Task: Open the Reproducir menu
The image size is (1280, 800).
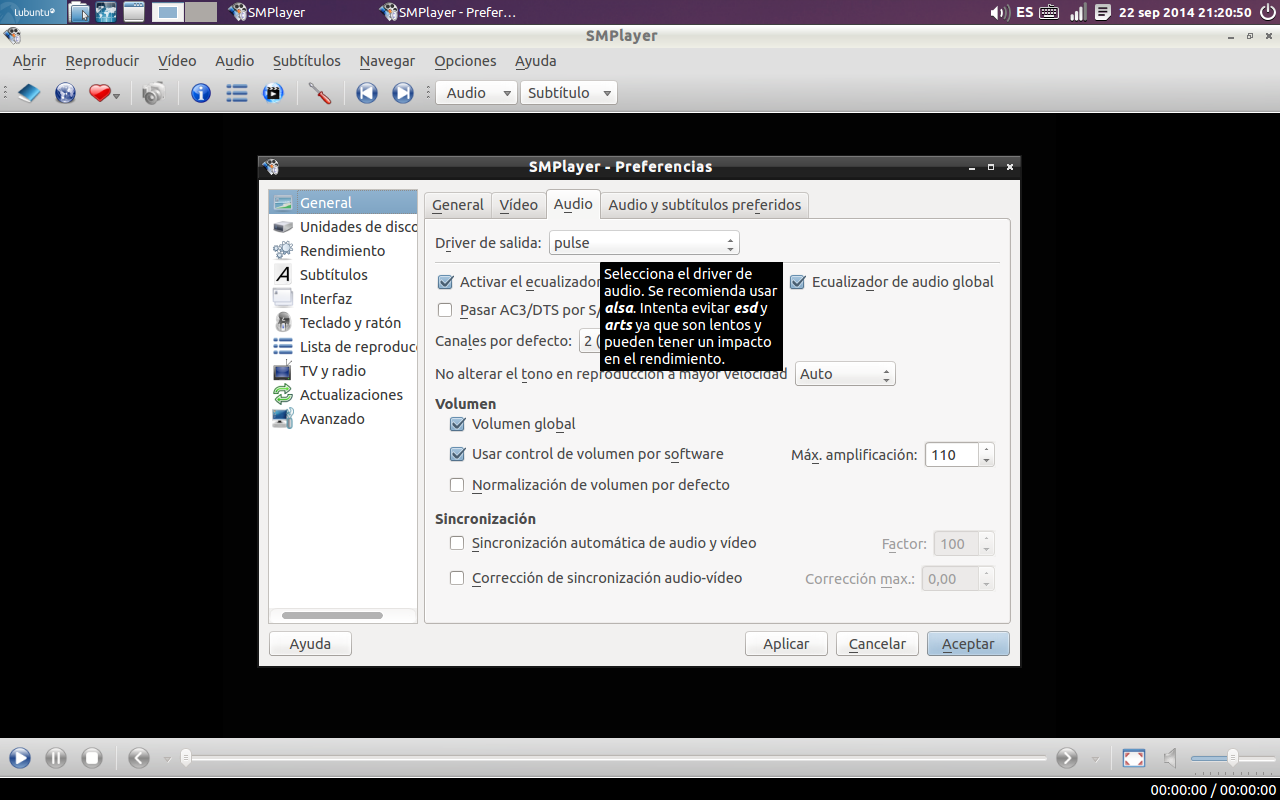Action: coord(102,61)
